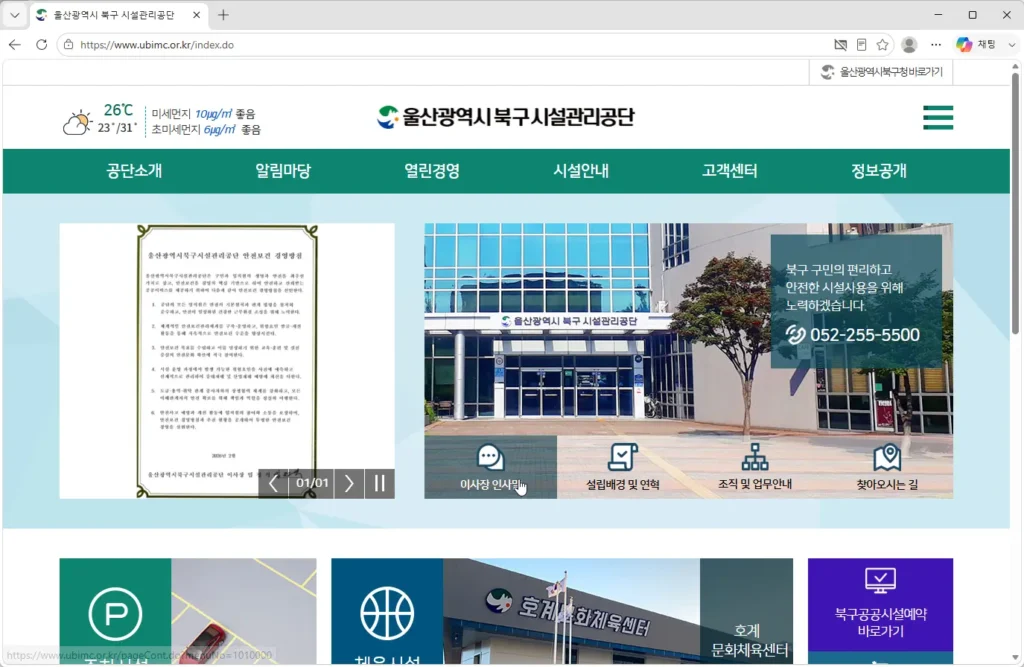Open the 알림마당 menu

283,171
